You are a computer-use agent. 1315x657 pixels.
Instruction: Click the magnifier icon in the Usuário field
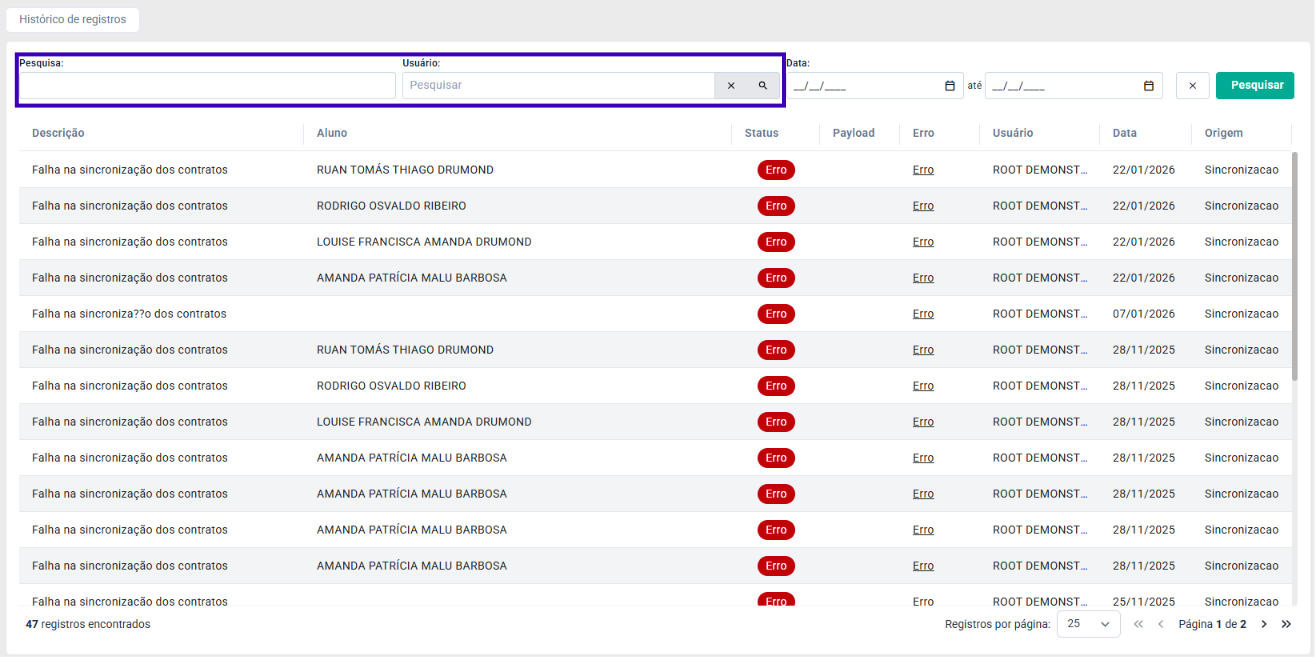coord(763,86)
